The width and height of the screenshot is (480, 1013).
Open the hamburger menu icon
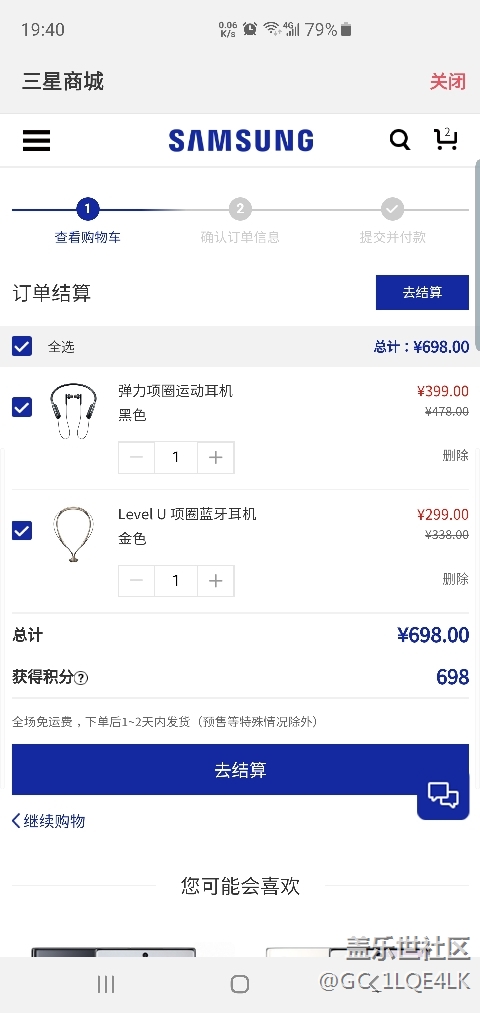[36, 140]
